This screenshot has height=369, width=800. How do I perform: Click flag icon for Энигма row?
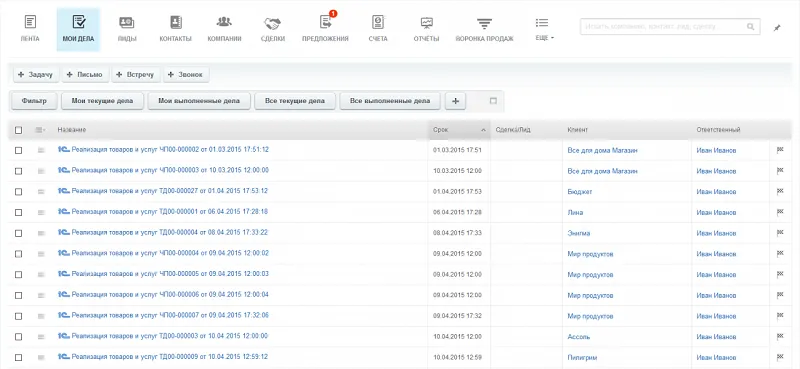click(x=779, y=233)
